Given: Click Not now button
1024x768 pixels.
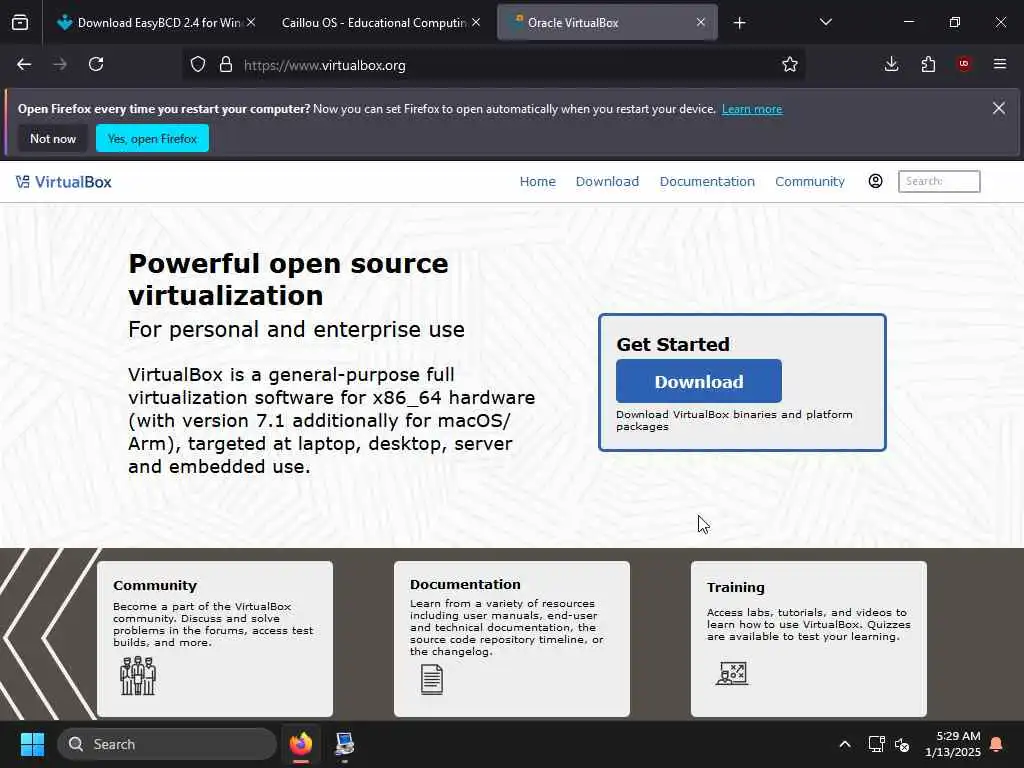Looking at the screenshot, I should click(53, 138).
